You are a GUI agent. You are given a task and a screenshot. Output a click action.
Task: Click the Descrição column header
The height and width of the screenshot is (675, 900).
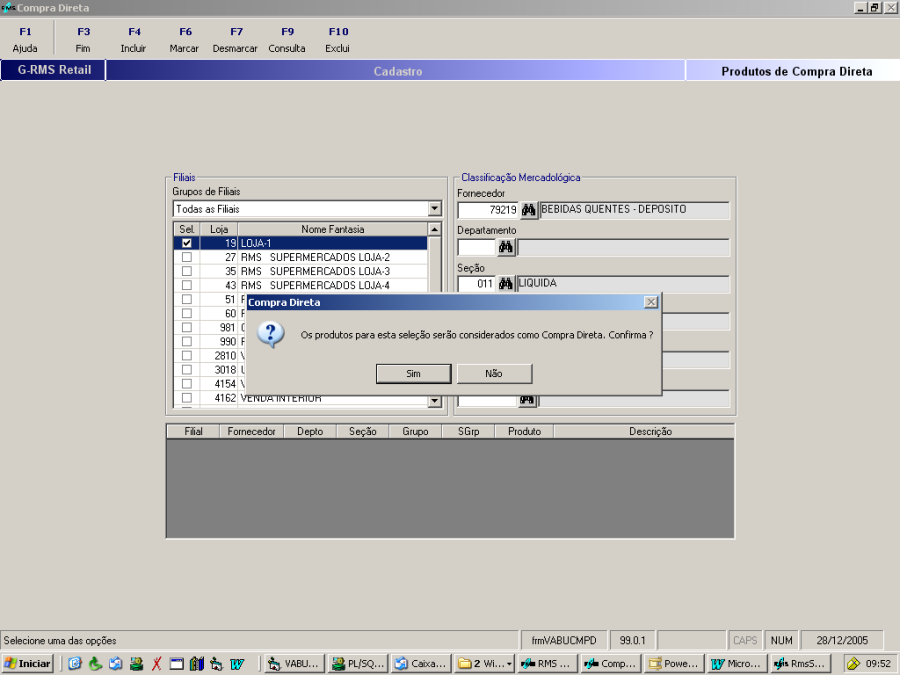(644, 432)
